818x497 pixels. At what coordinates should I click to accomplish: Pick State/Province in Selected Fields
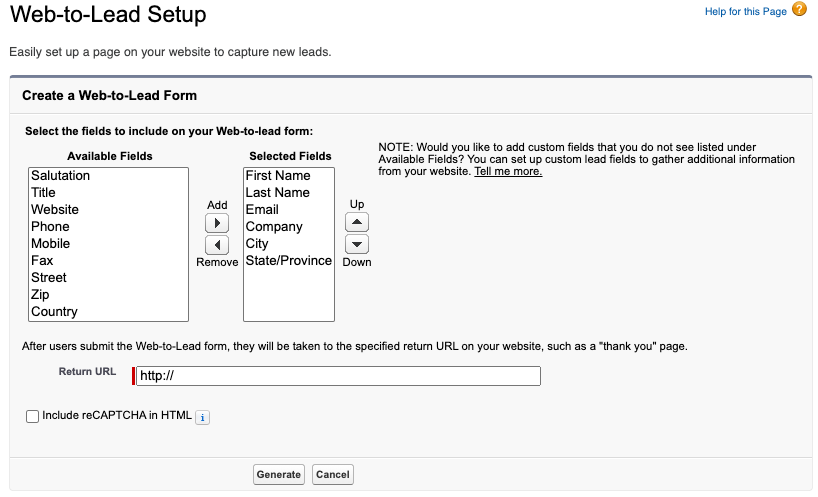[x=288, y=261]
